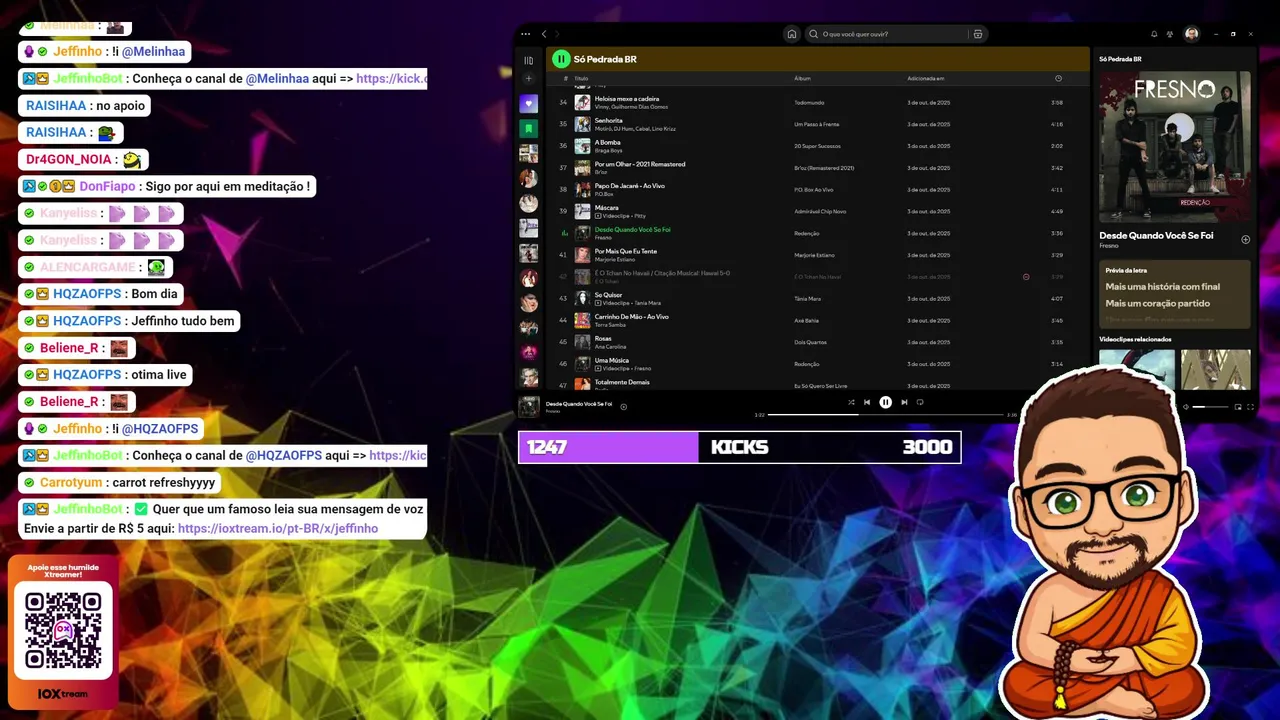The height and width of the screenshot is (720, 1280).
Task: Open the friends activity icon
Action: click(1170, 34)
